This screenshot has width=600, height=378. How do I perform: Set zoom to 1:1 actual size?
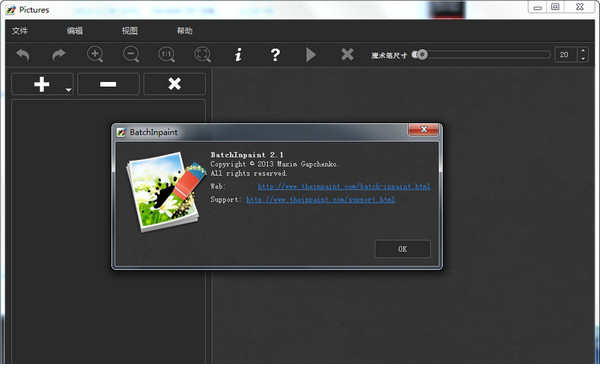click(x=167, y=54)
